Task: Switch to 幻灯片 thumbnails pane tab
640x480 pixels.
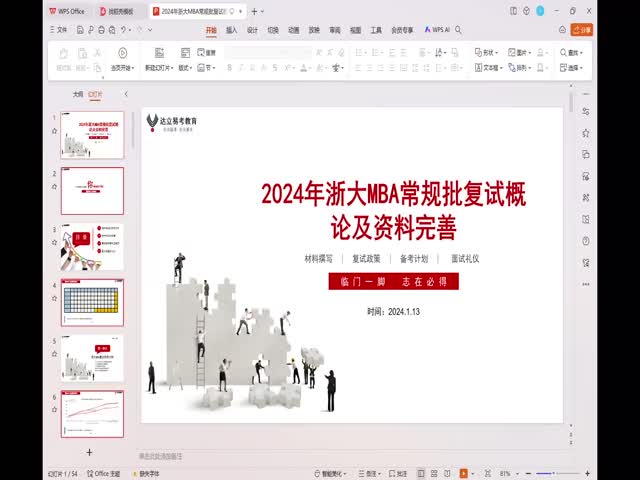Action: pyautogui.click(x=95, y=94)
